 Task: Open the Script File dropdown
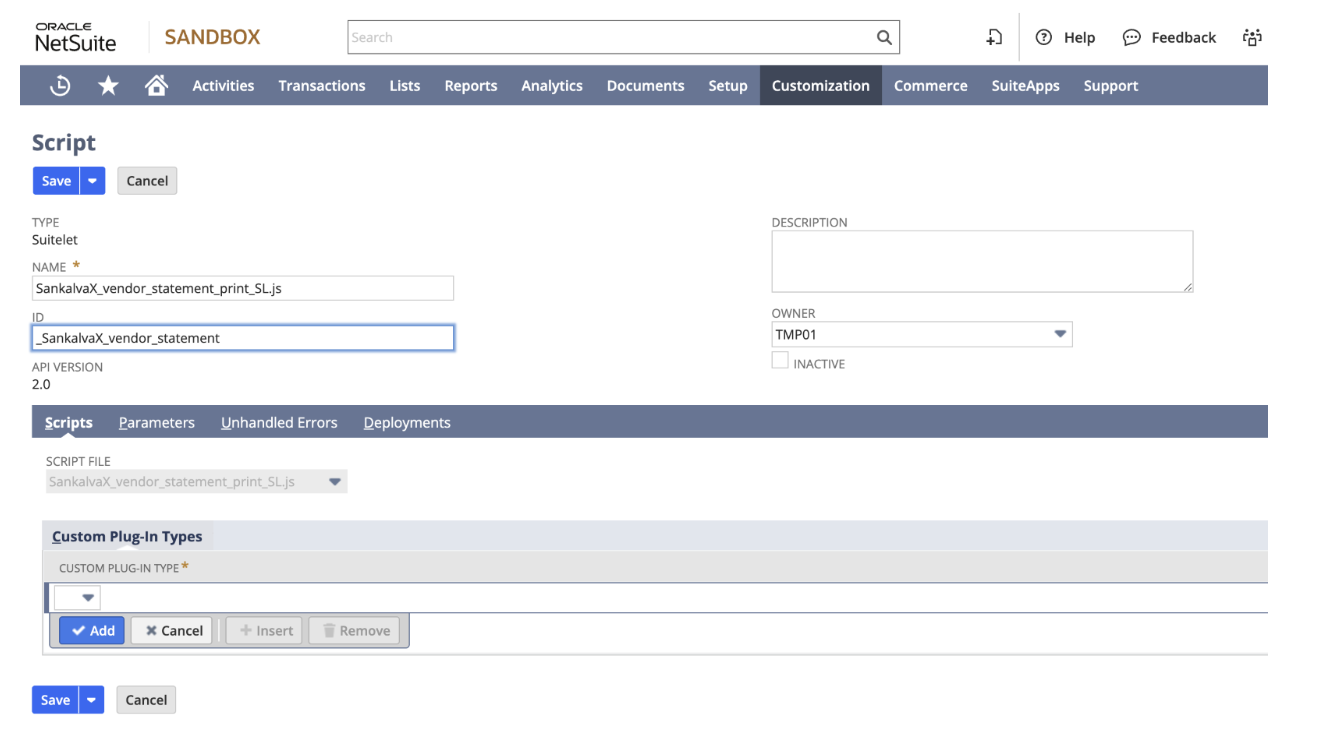(197, 482)
